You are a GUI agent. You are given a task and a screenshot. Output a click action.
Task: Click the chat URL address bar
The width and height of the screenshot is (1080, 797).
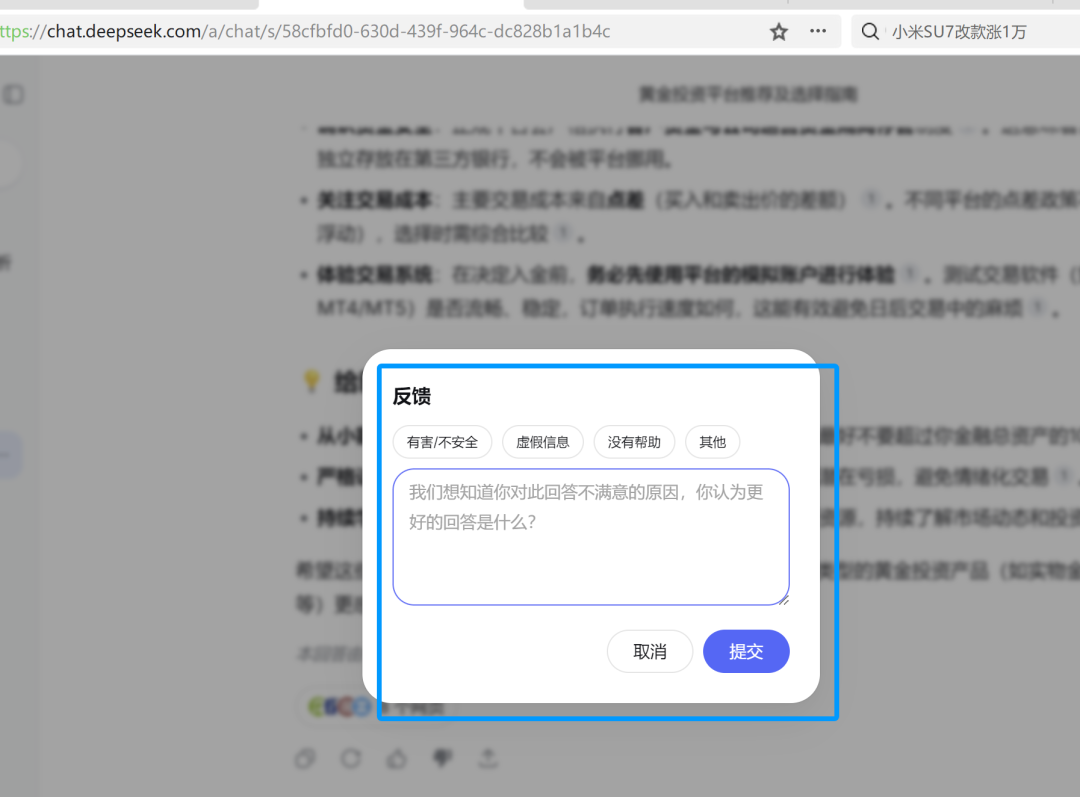point(380,31)
